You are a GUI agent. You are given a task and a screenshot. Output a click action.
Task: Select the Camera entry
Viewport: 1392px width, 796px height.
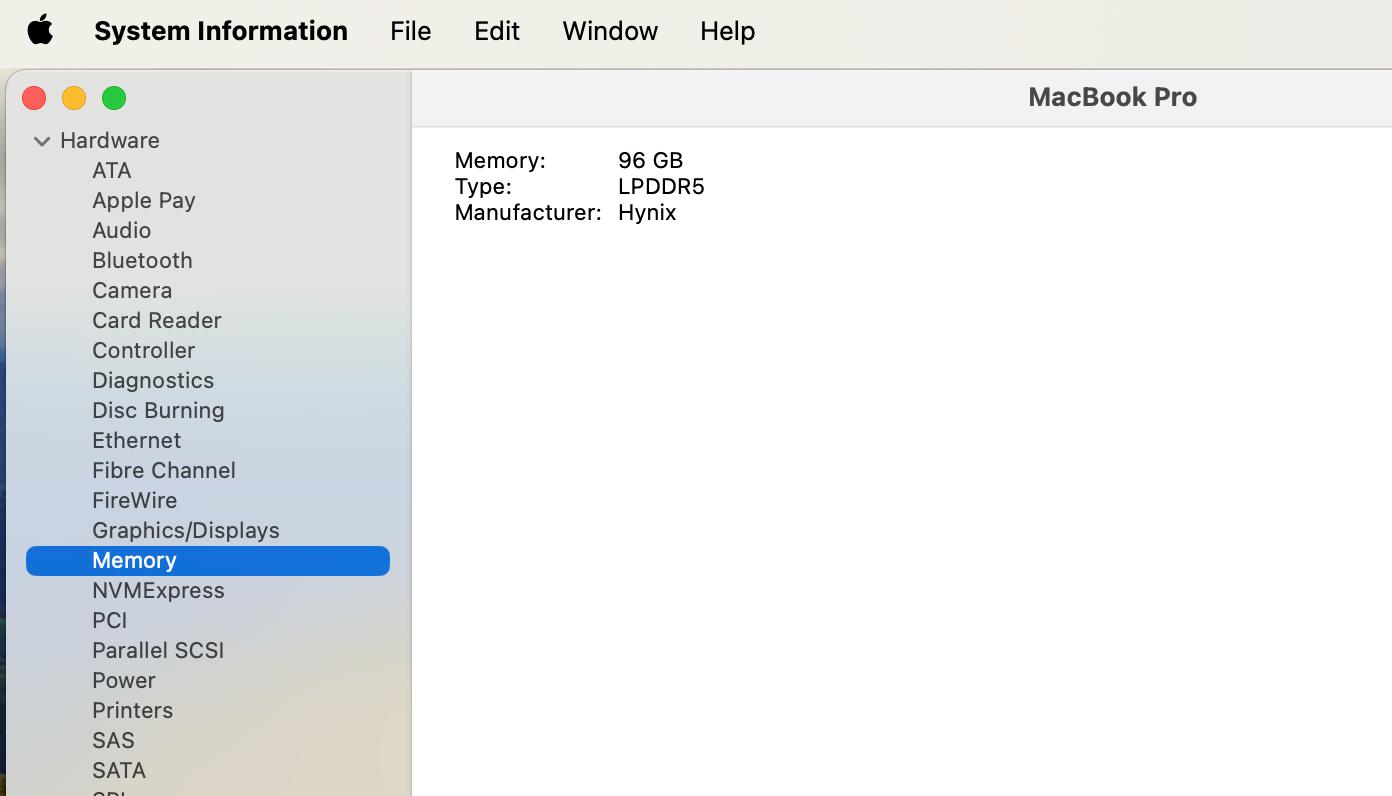pos(132,290)
